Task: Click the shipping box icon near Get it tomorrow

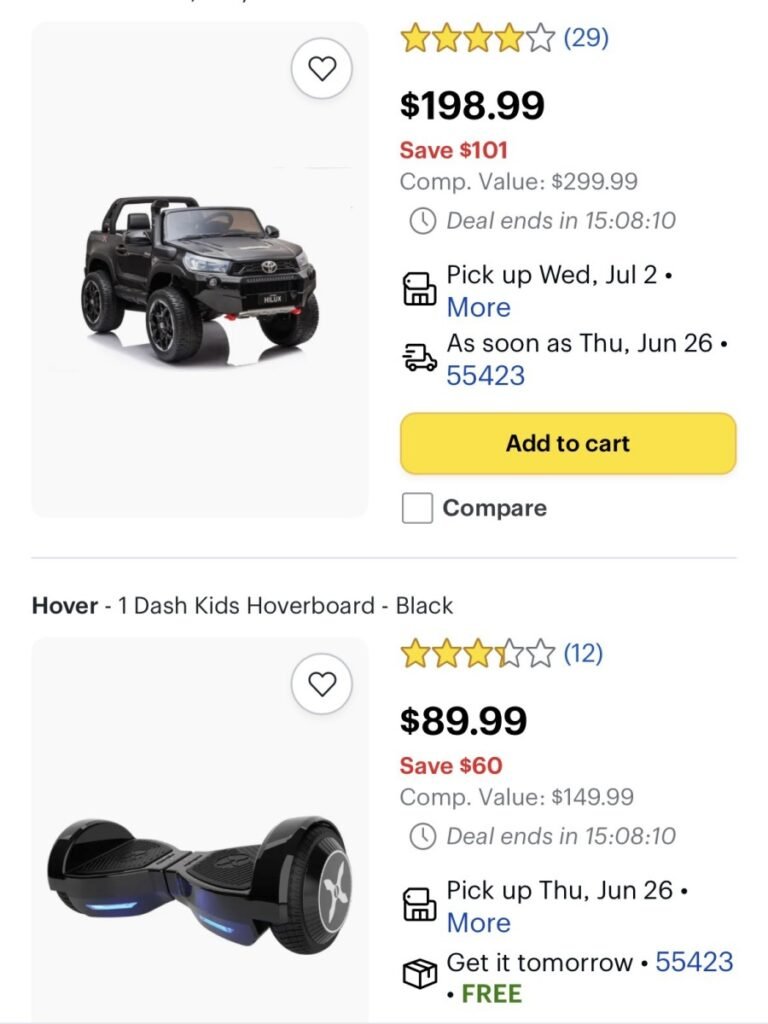Action: 420,972
